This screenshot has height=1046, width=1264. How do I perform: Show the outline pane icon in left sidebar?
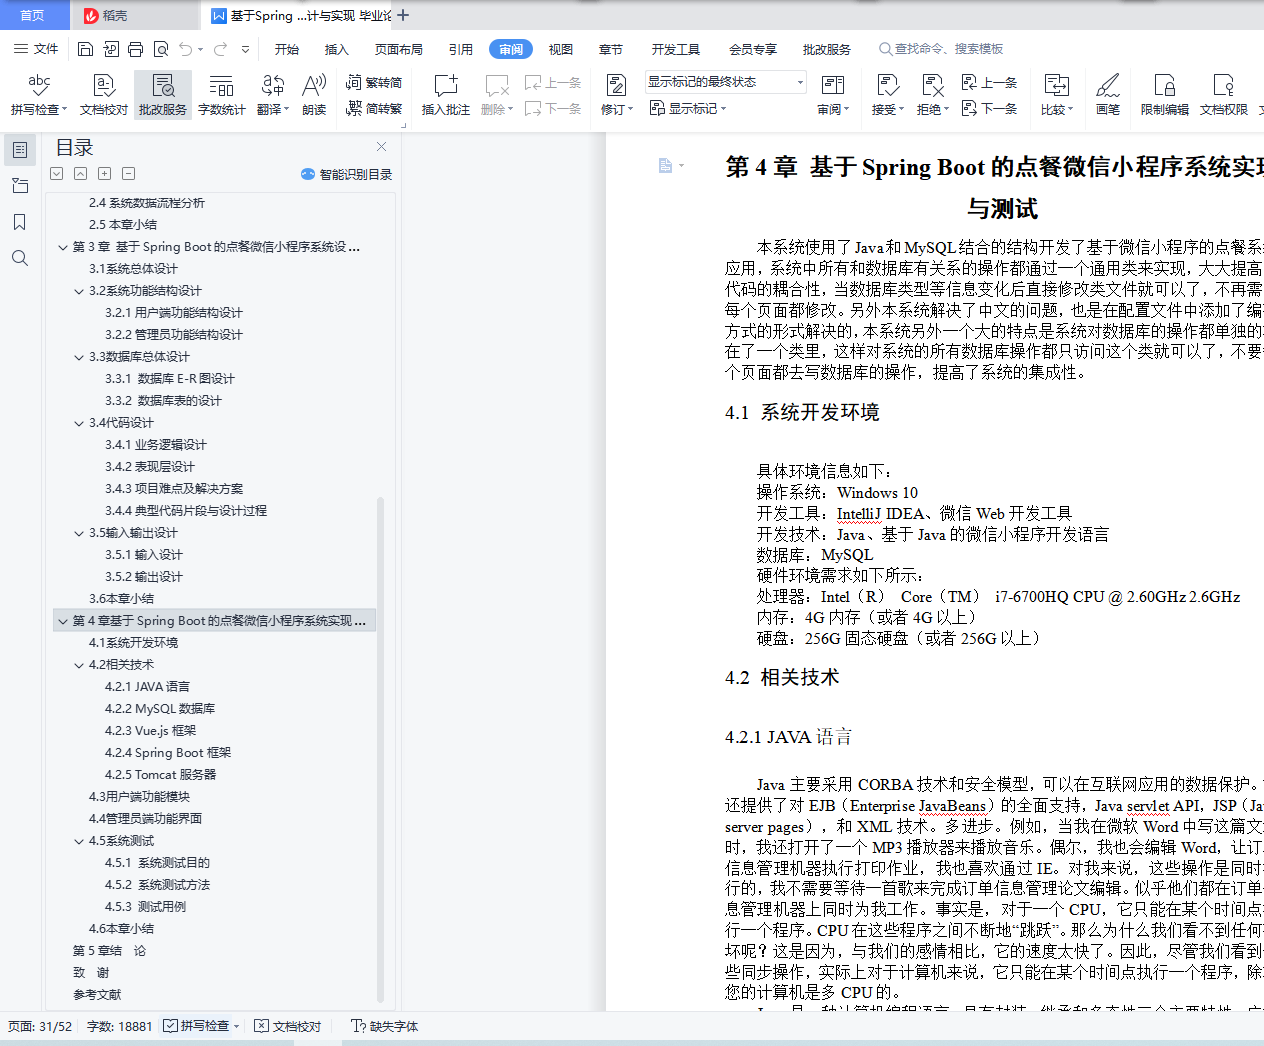pos(20,150)
